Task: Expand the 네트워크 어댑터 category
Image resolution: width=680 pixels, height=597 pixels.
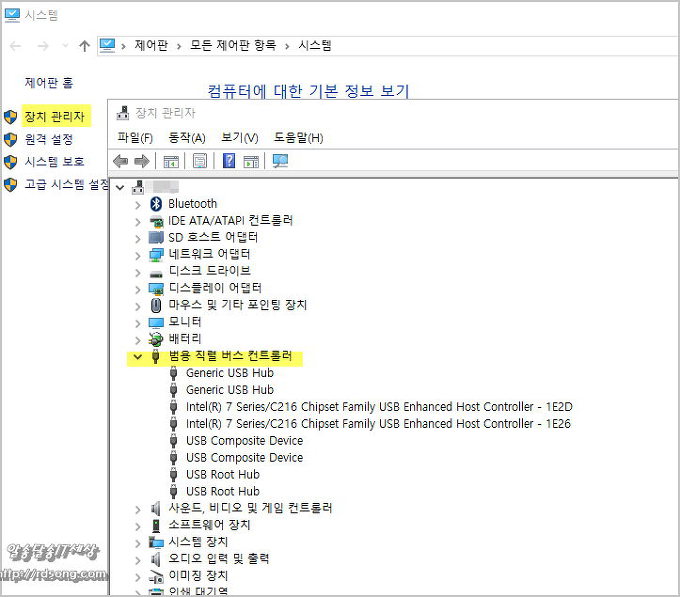Action: coord(138,254)
